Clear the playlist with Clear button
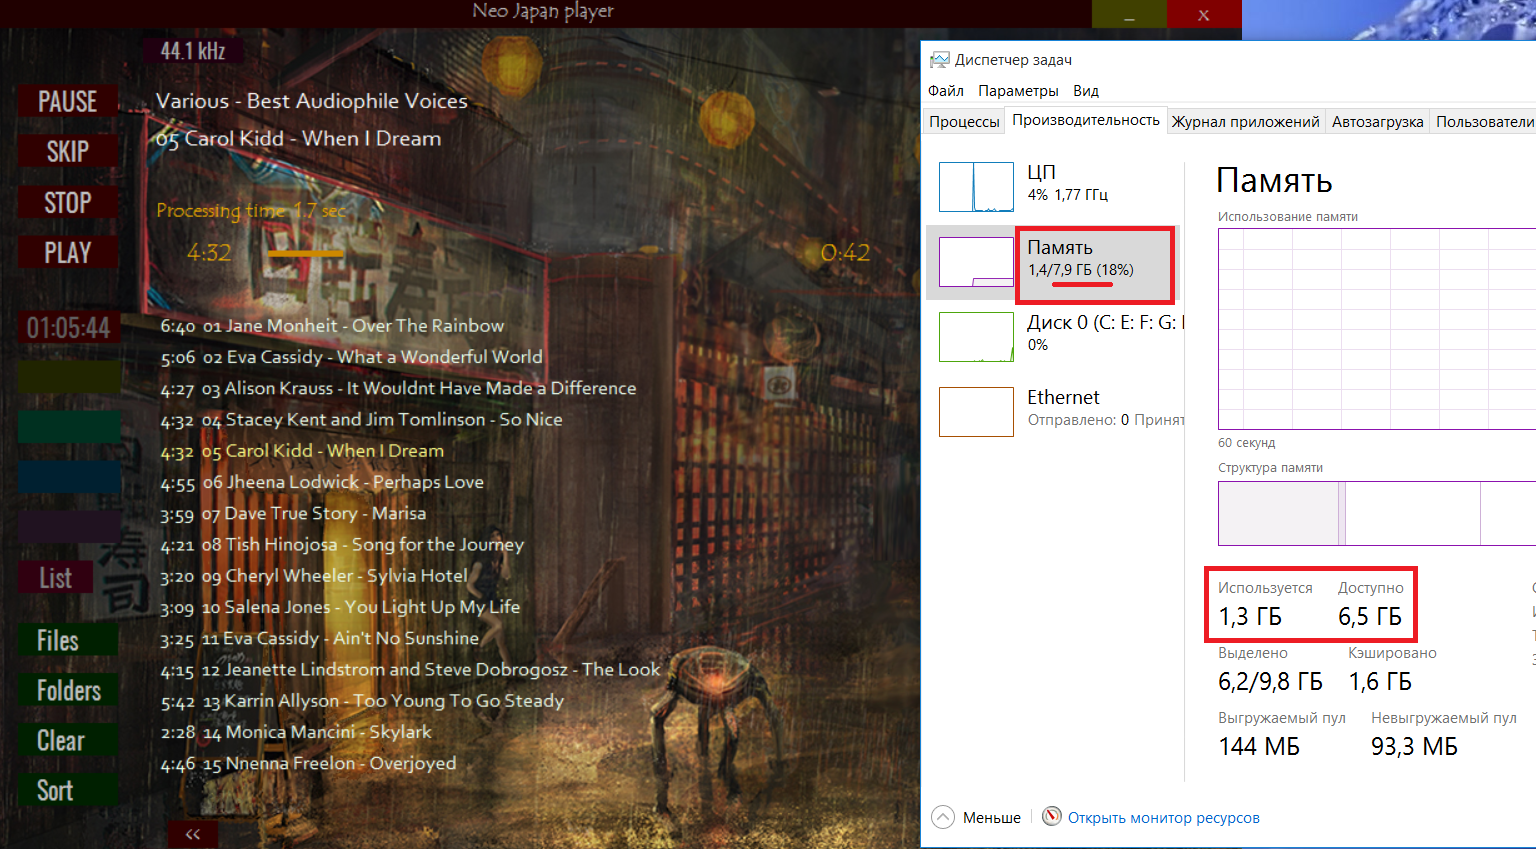The image size is (1536, 849). point(68,740)
